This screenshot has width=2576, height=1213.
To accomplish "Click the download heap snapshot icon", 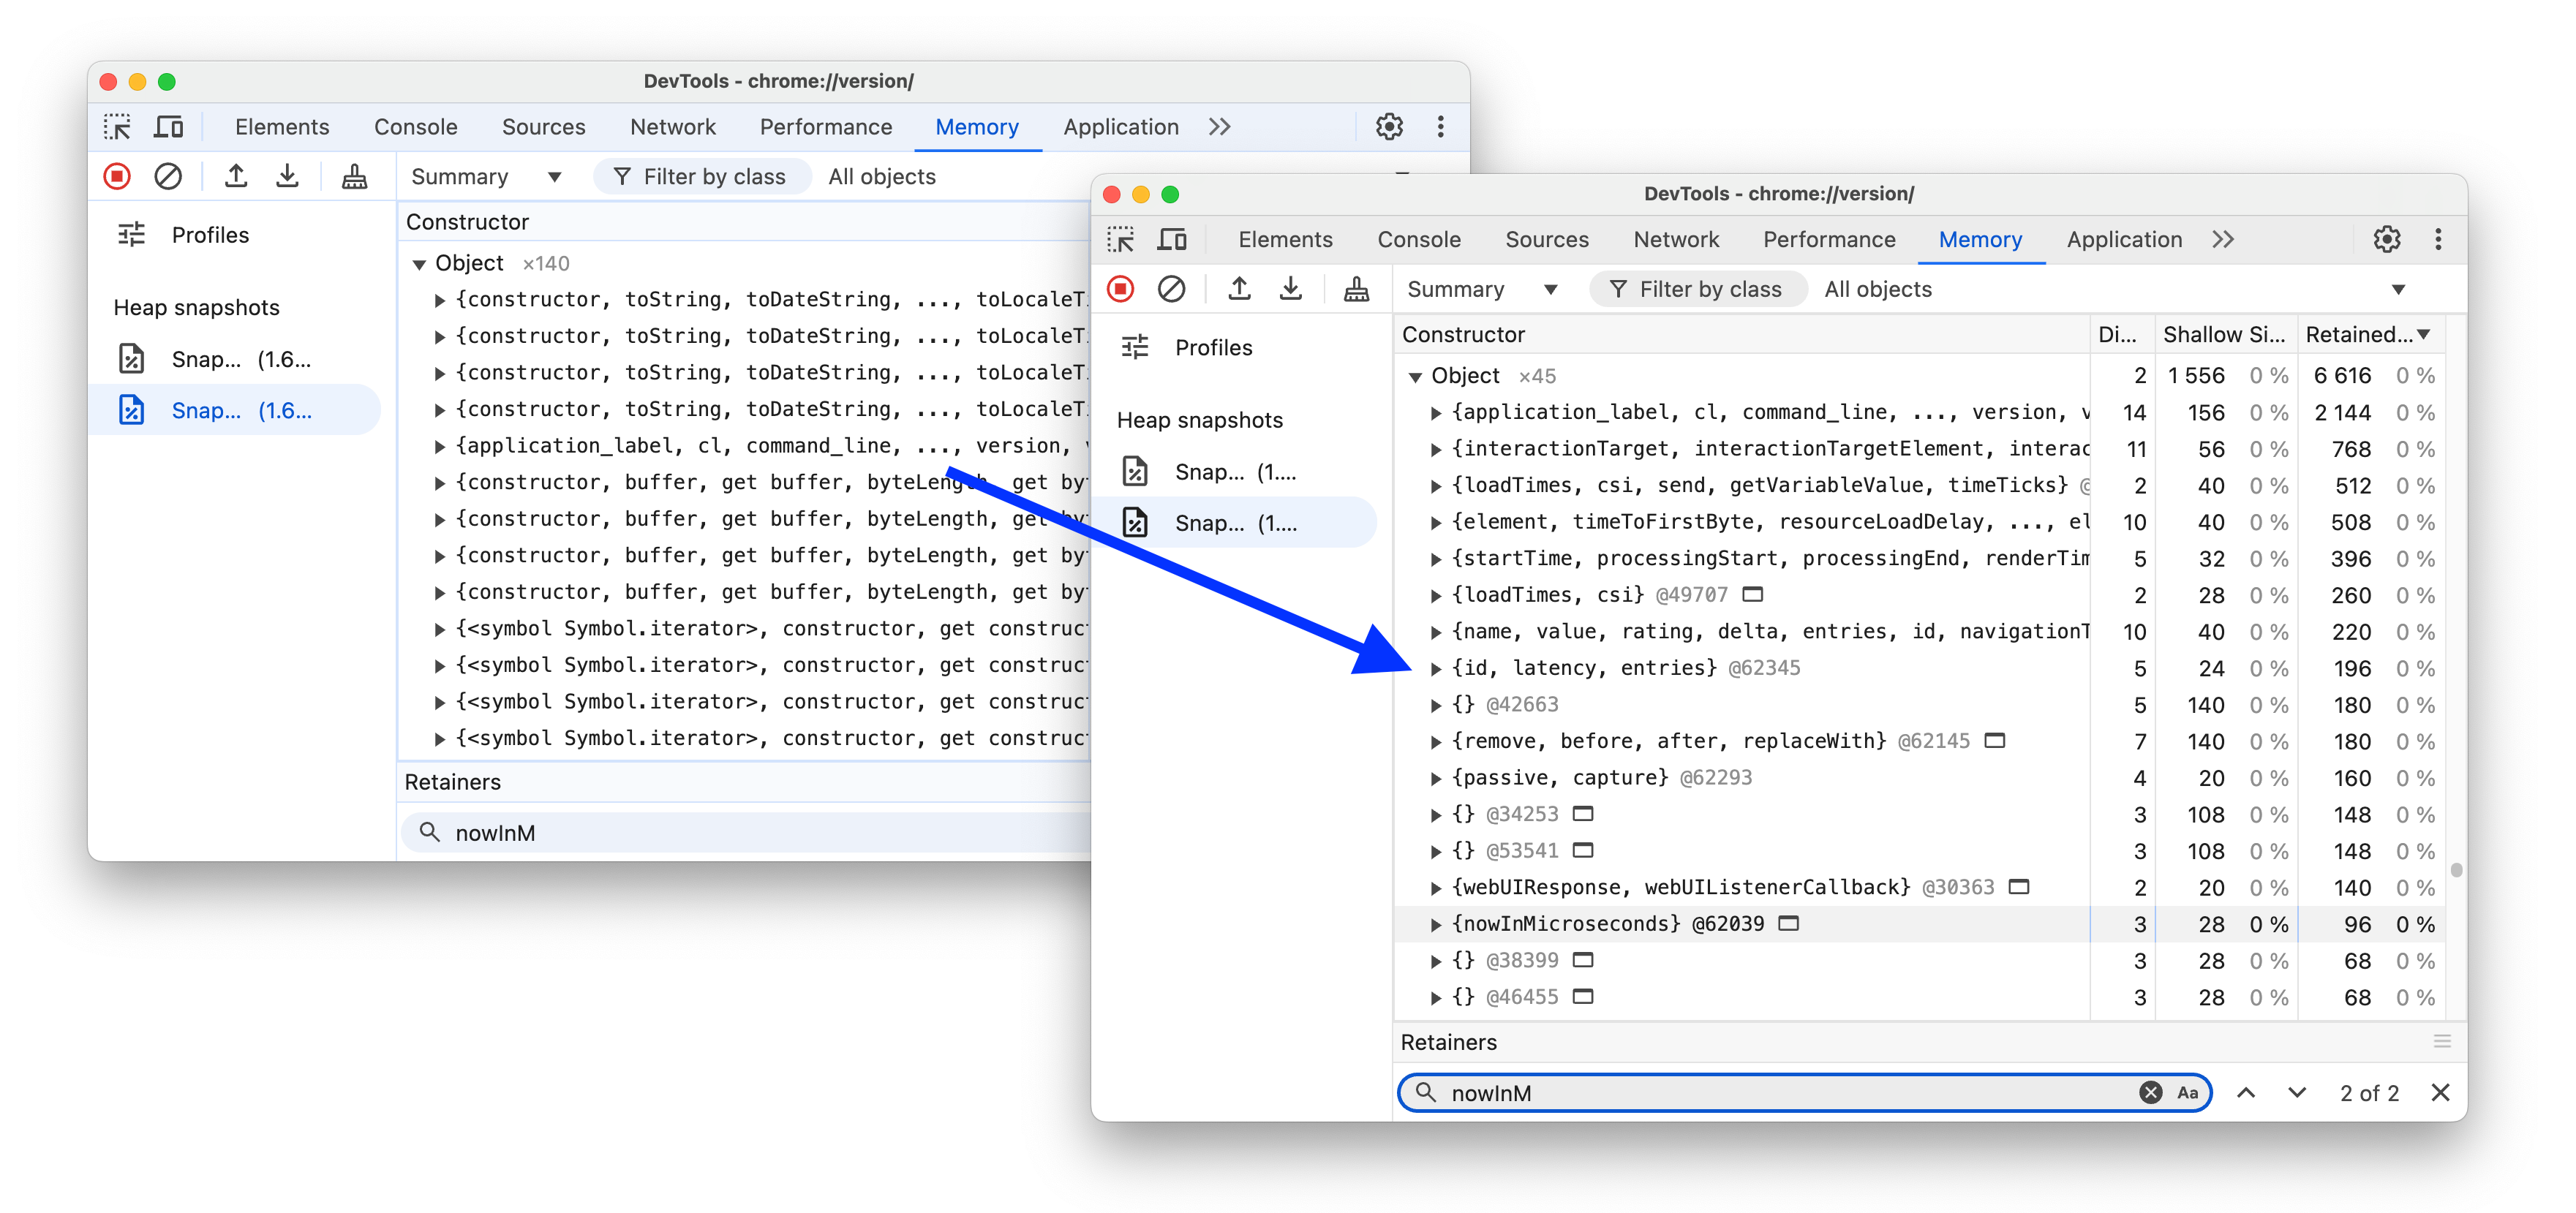I will tap(1291, 289).
